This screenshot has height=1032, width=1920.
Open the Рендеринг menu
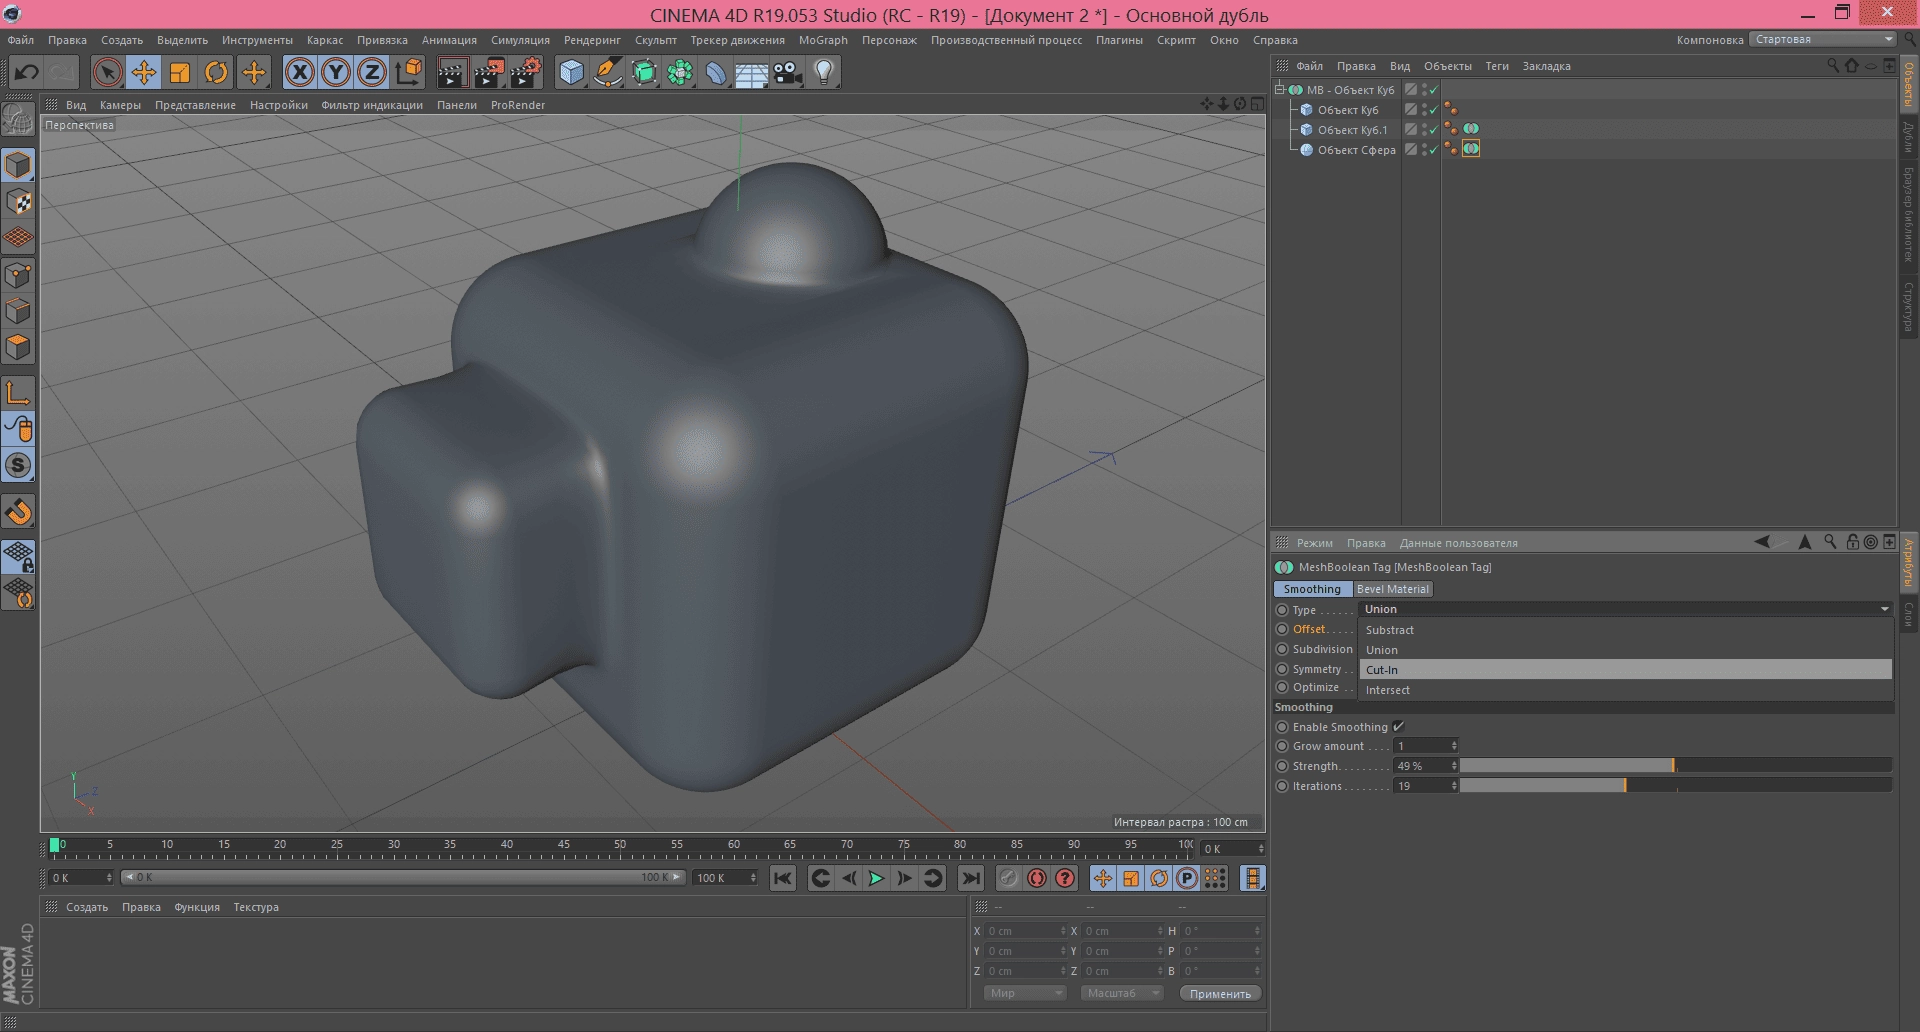pyautogui.click(x=592, y=40)
